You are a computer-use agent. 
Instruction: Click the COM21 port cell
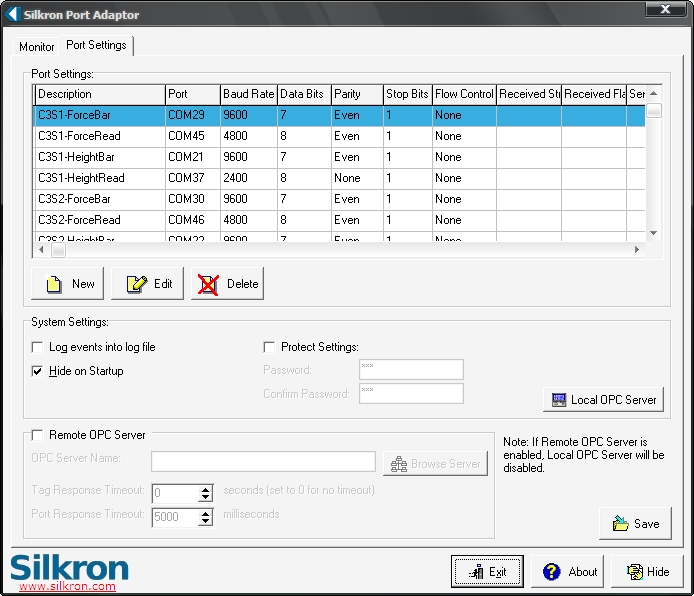(193, 157)
